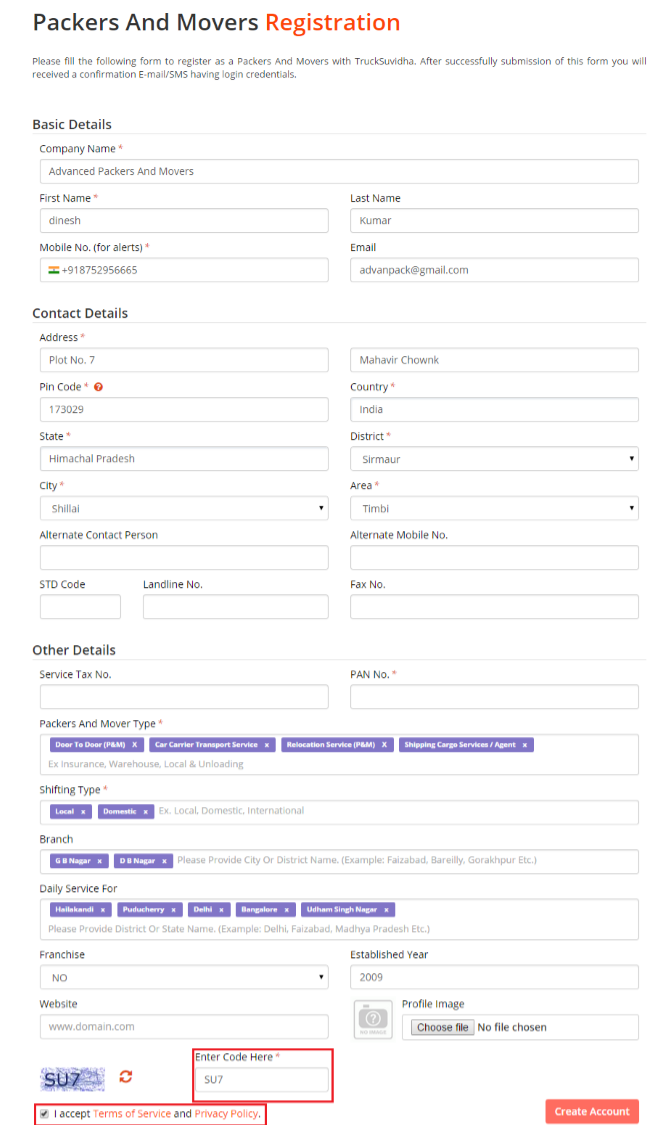Viewport: 653px width, 1125px height.
Task: Remove the 'Car Carrier Transport Service' tag
Action: [267, 745]
